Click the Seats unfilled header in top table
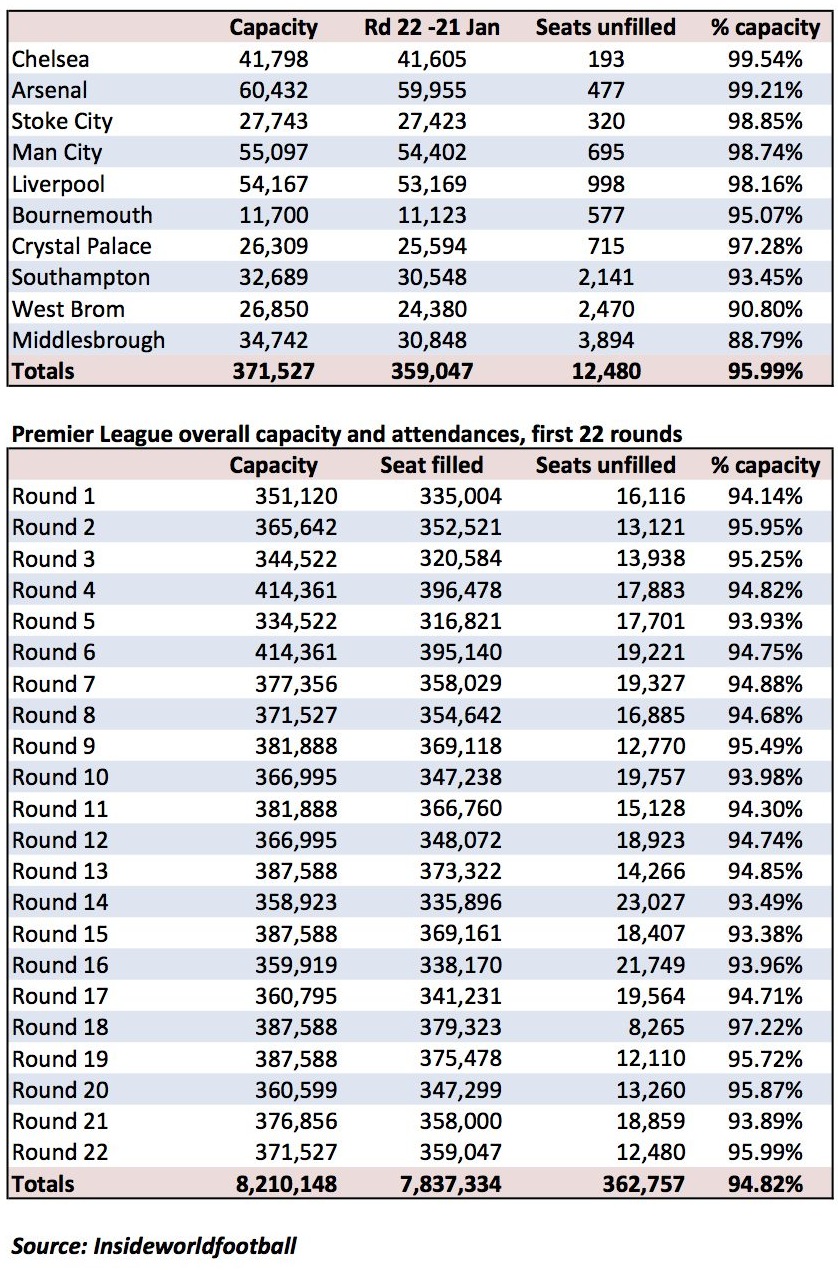The image size is (838, 1270). coord(605,27)
